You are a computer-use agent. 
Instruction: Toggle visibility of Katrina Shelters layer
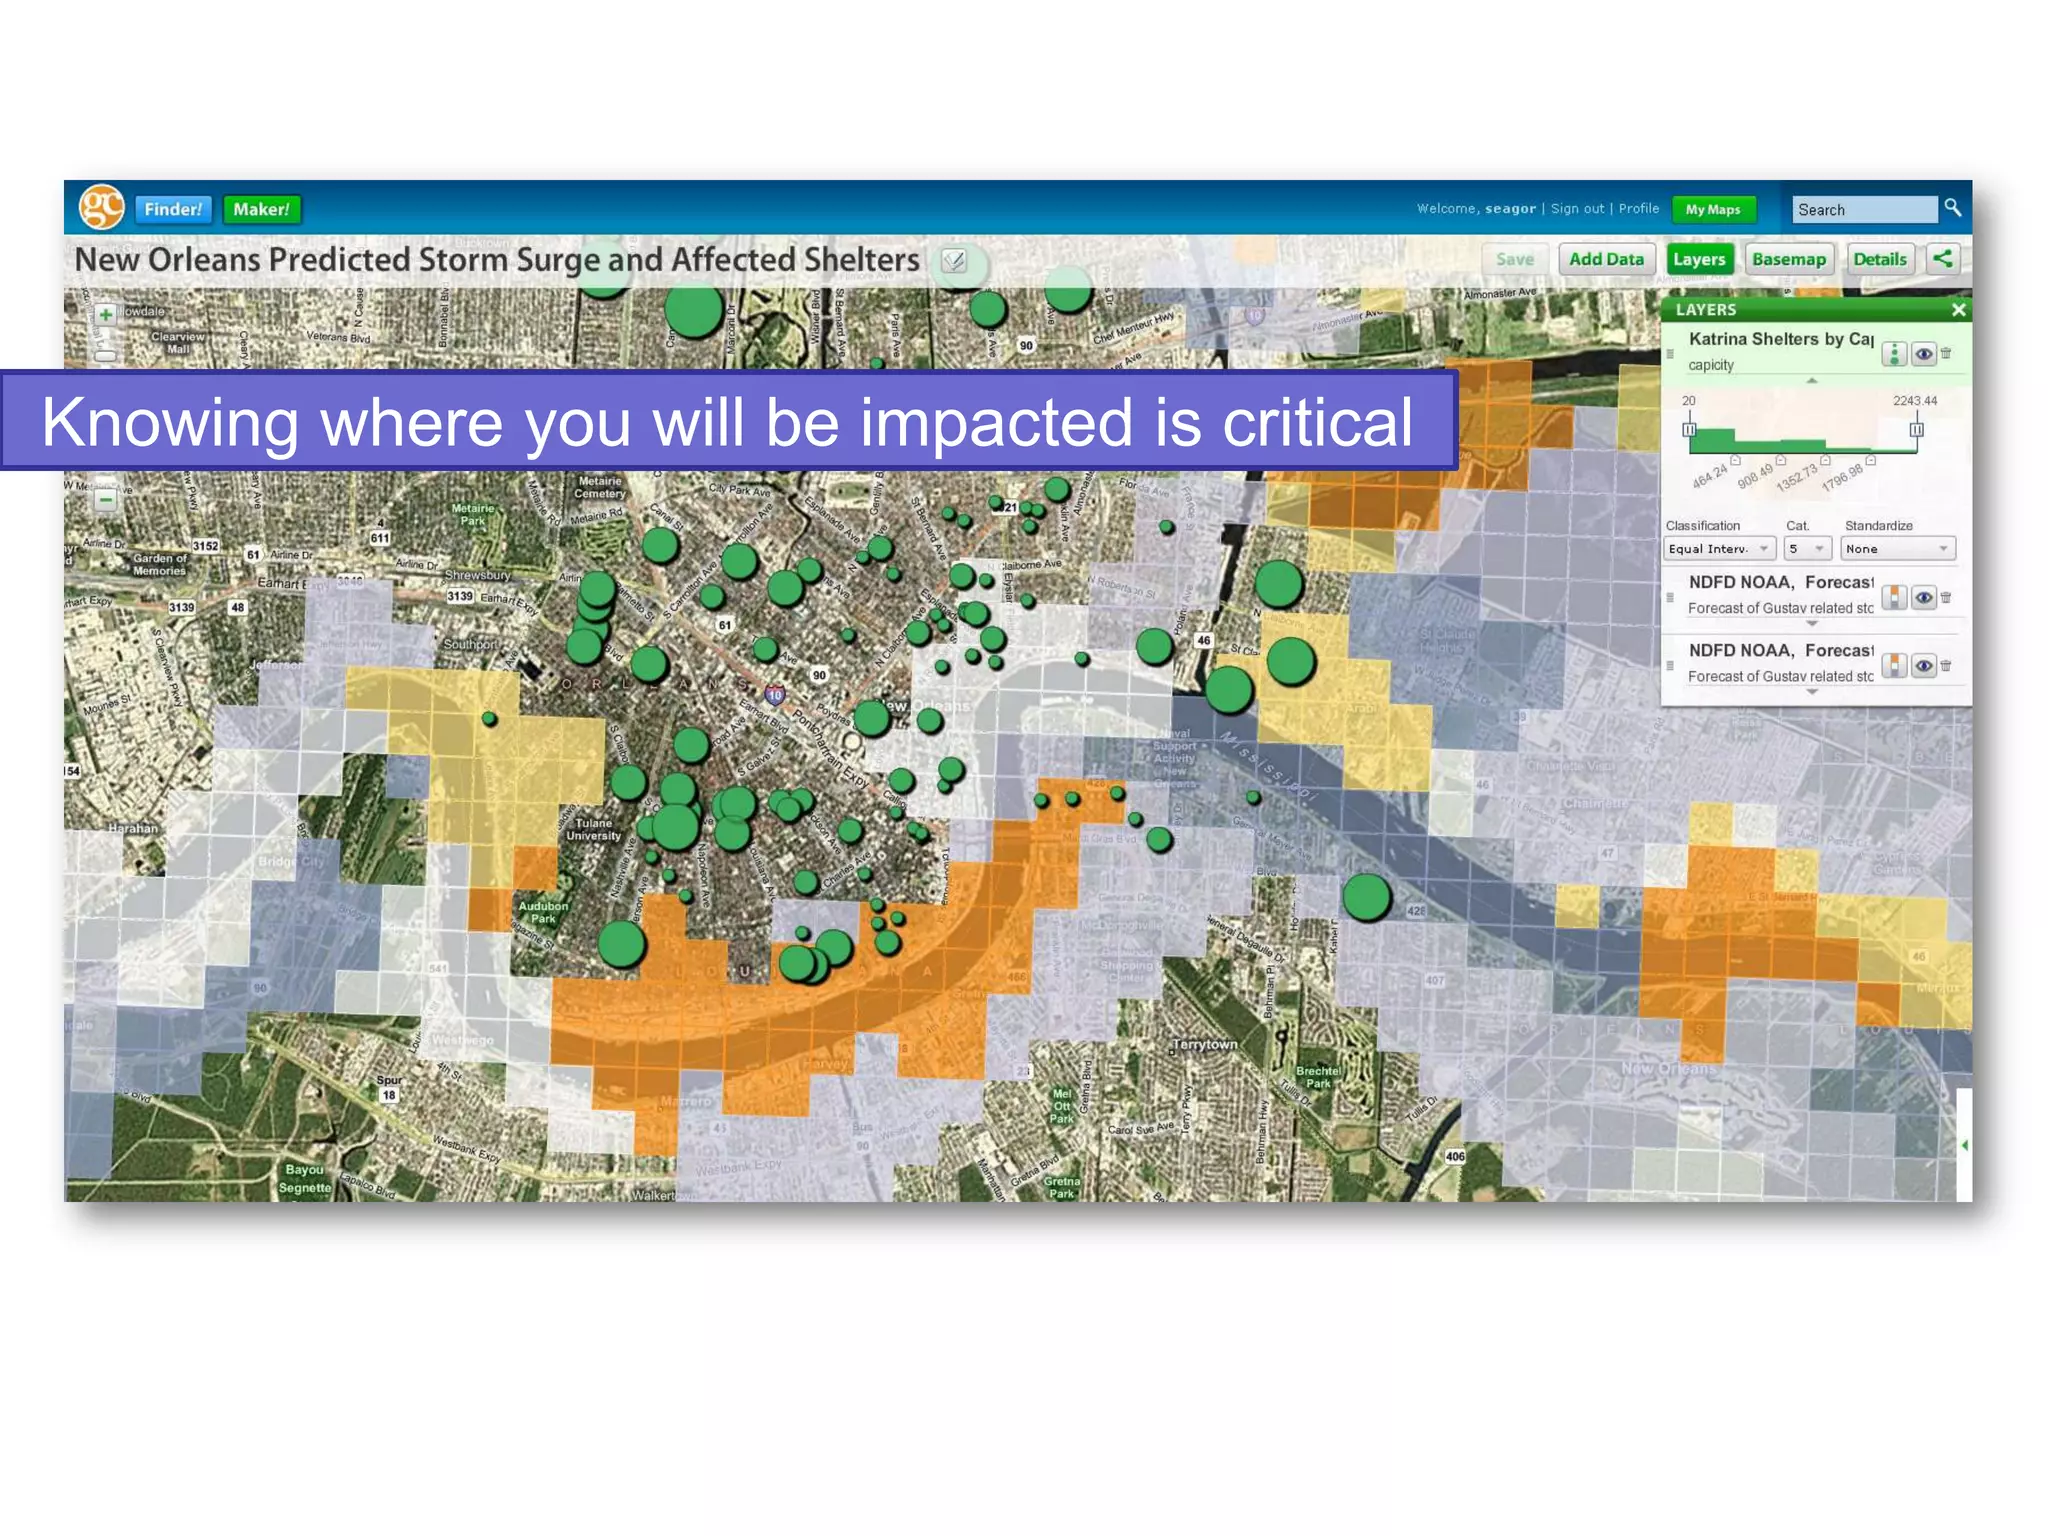pos(1923,353)
